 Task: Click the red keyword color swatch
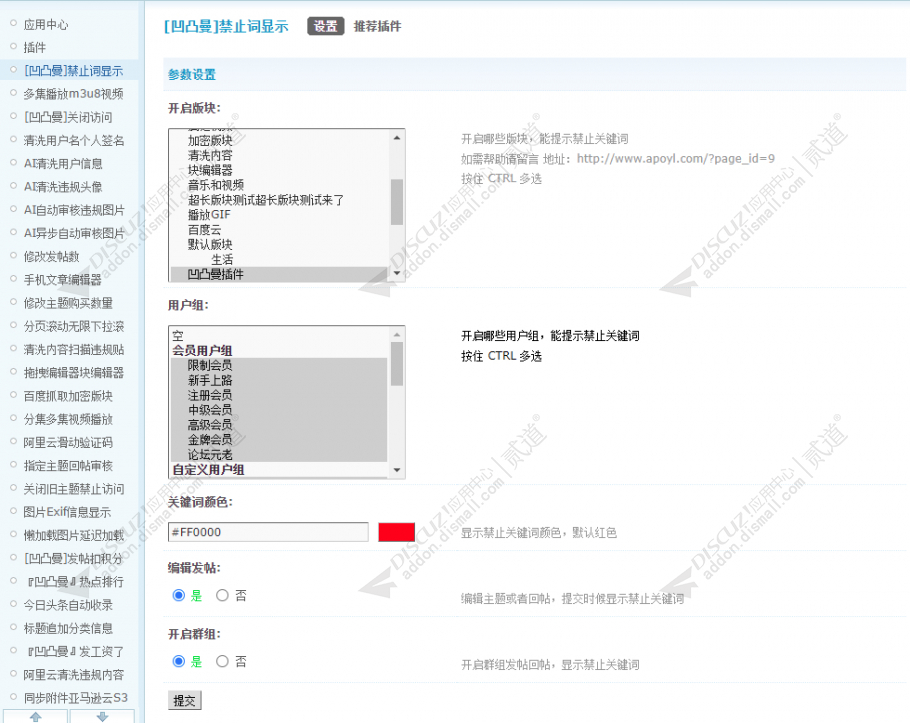[x=396, y=532]
